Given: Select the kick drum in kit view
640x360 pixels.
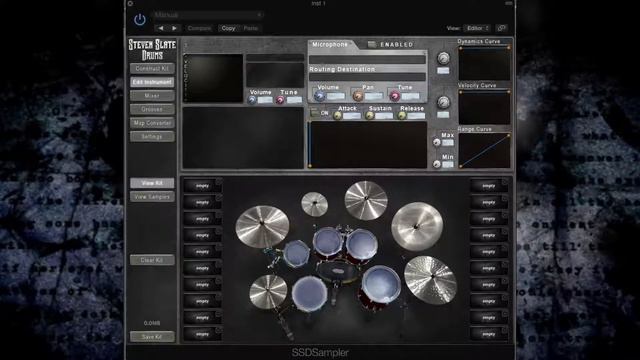Looking at the screenshot, I should tap(337, 272).
